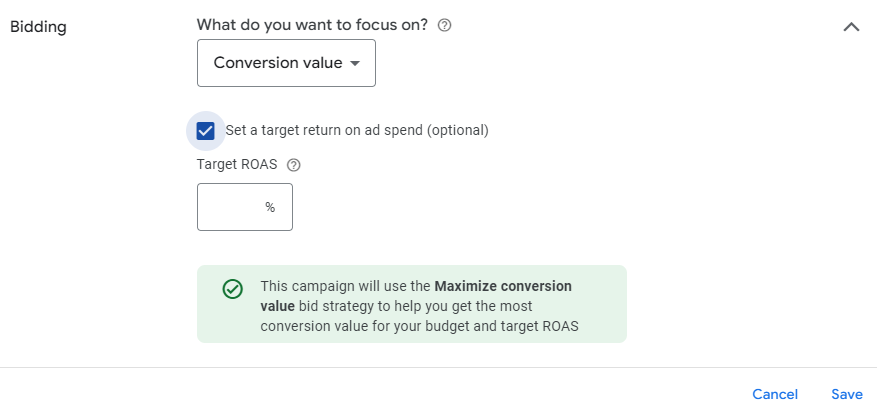Collapse the Bidding section chevron

[x=851, y=27]
